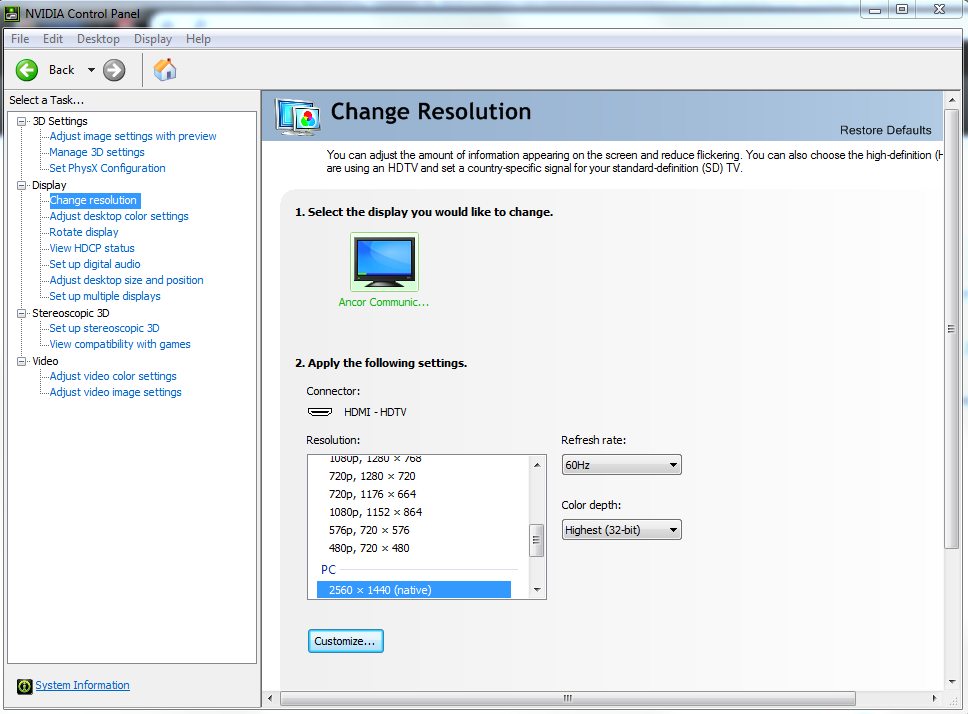Click the horizontal scroll right arrow
Image resolution: width=968 pixels, height=714 pixels.
[x=935, y=699]
